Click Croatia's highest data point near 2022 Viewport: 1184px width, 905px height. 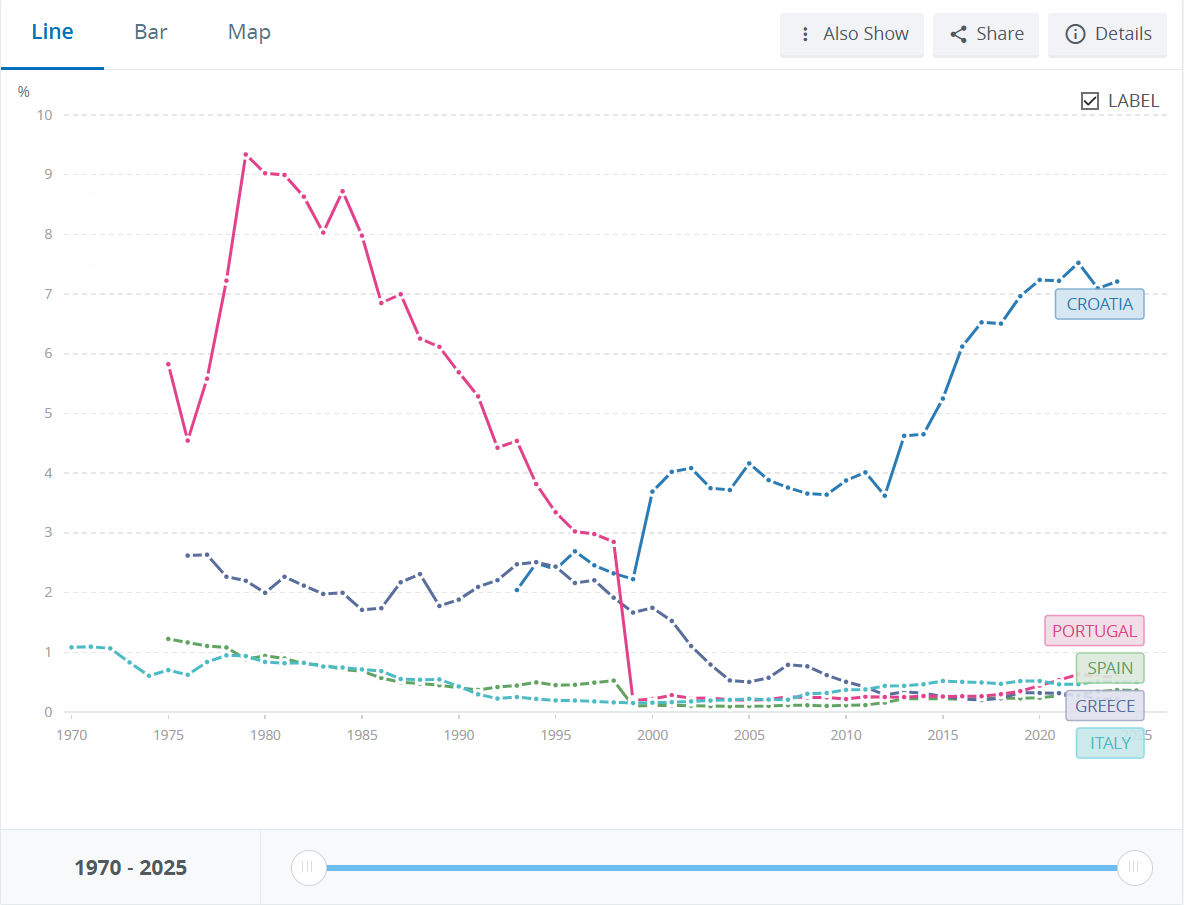(x=1078, y=263)
